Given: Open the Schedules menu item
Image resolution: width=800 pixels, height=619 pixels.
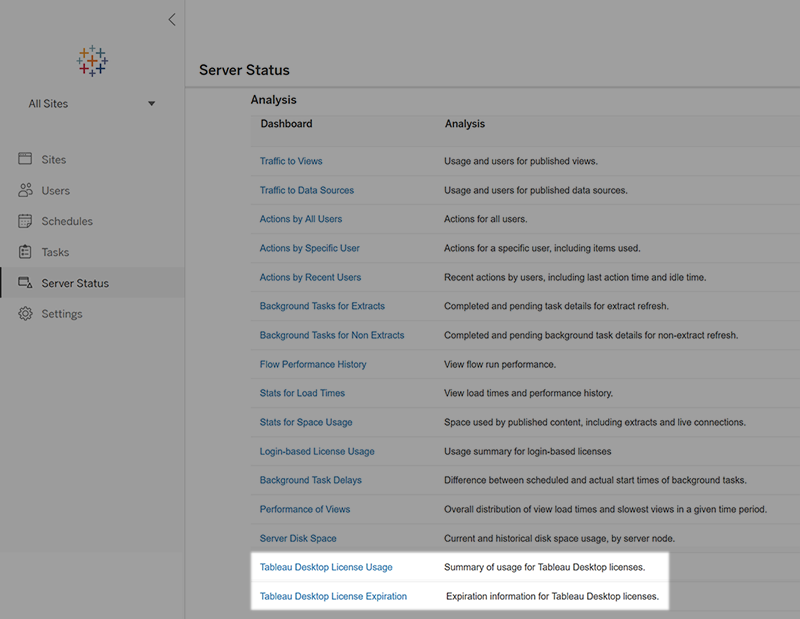Looking at the screenshot, I should 67,221.
